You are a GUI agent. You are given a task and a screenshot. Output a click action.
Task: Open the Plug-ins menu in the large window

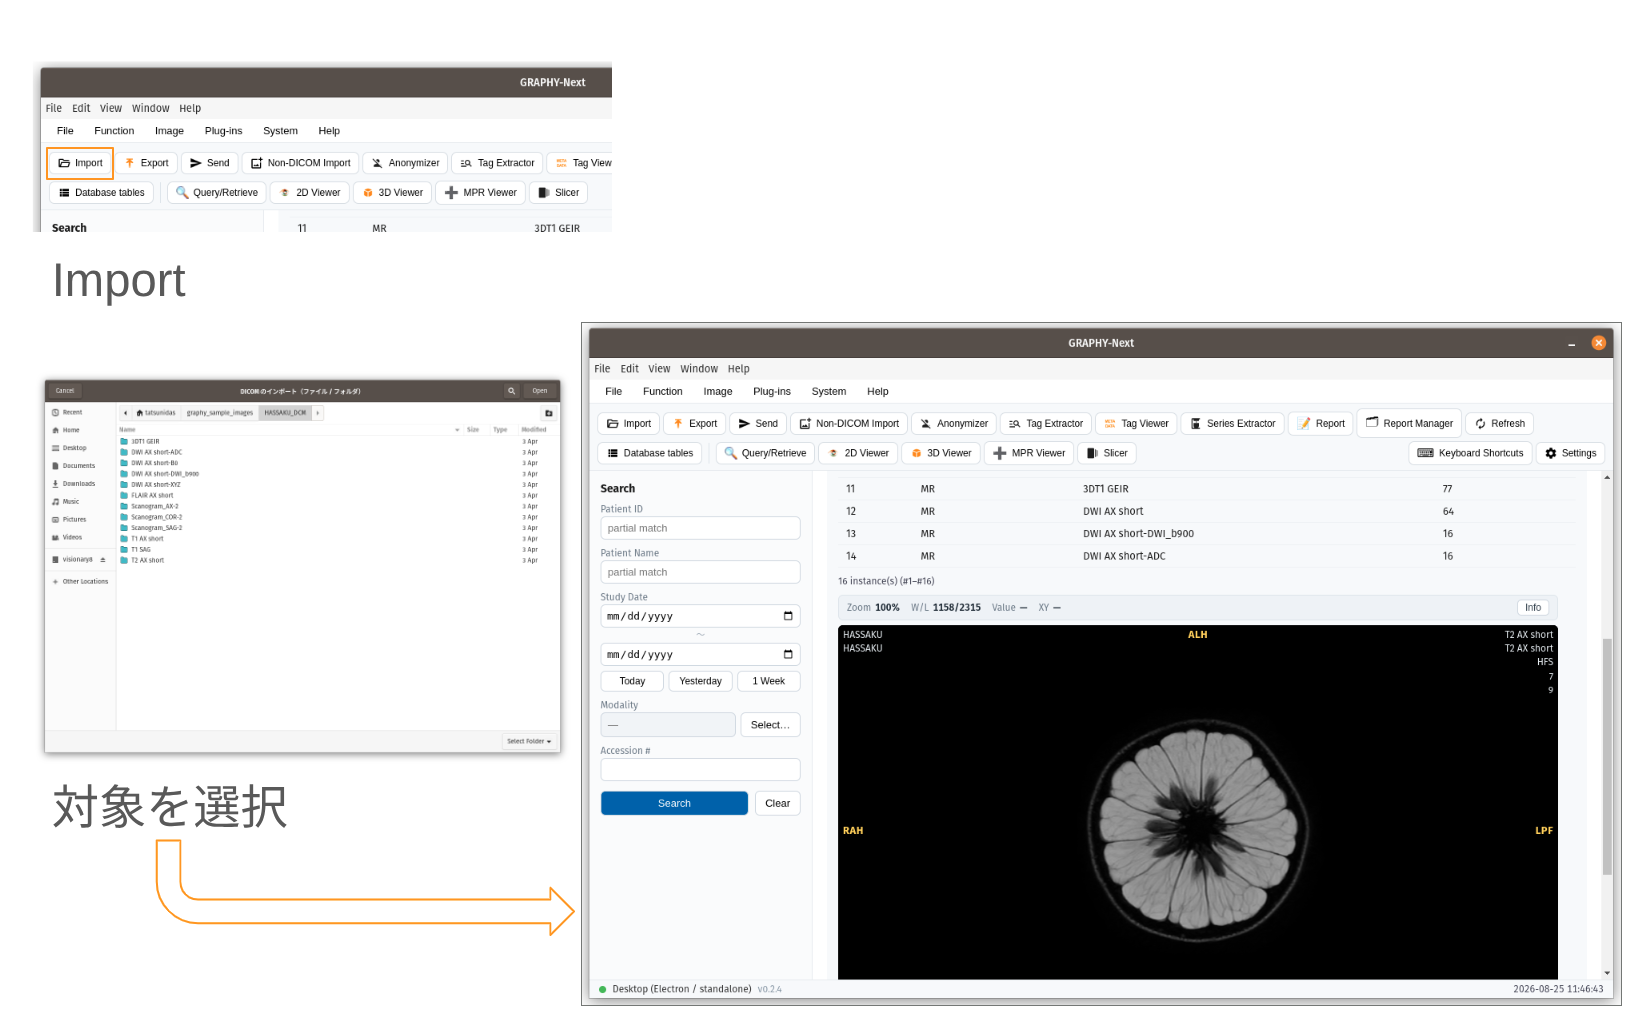click(772, 392)
